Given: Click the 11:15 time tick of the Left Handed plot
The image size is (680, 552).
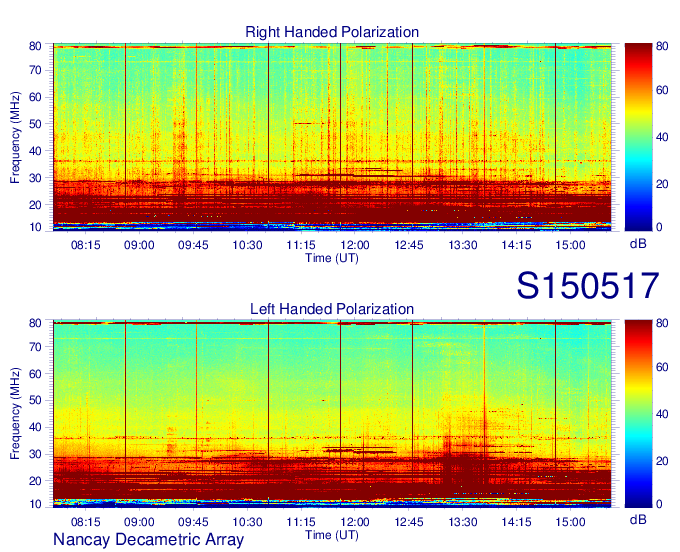Looking at the screenshot, I should 301,522.
